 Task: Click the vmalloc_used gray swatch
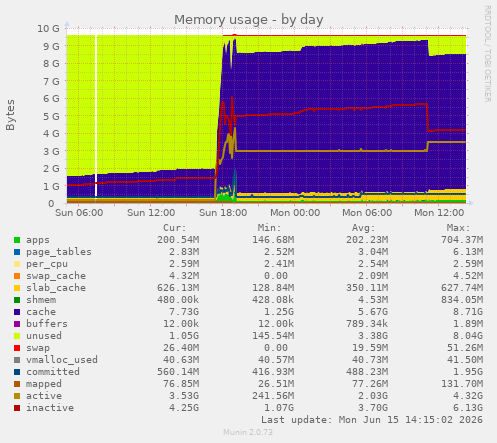point(17,360)
